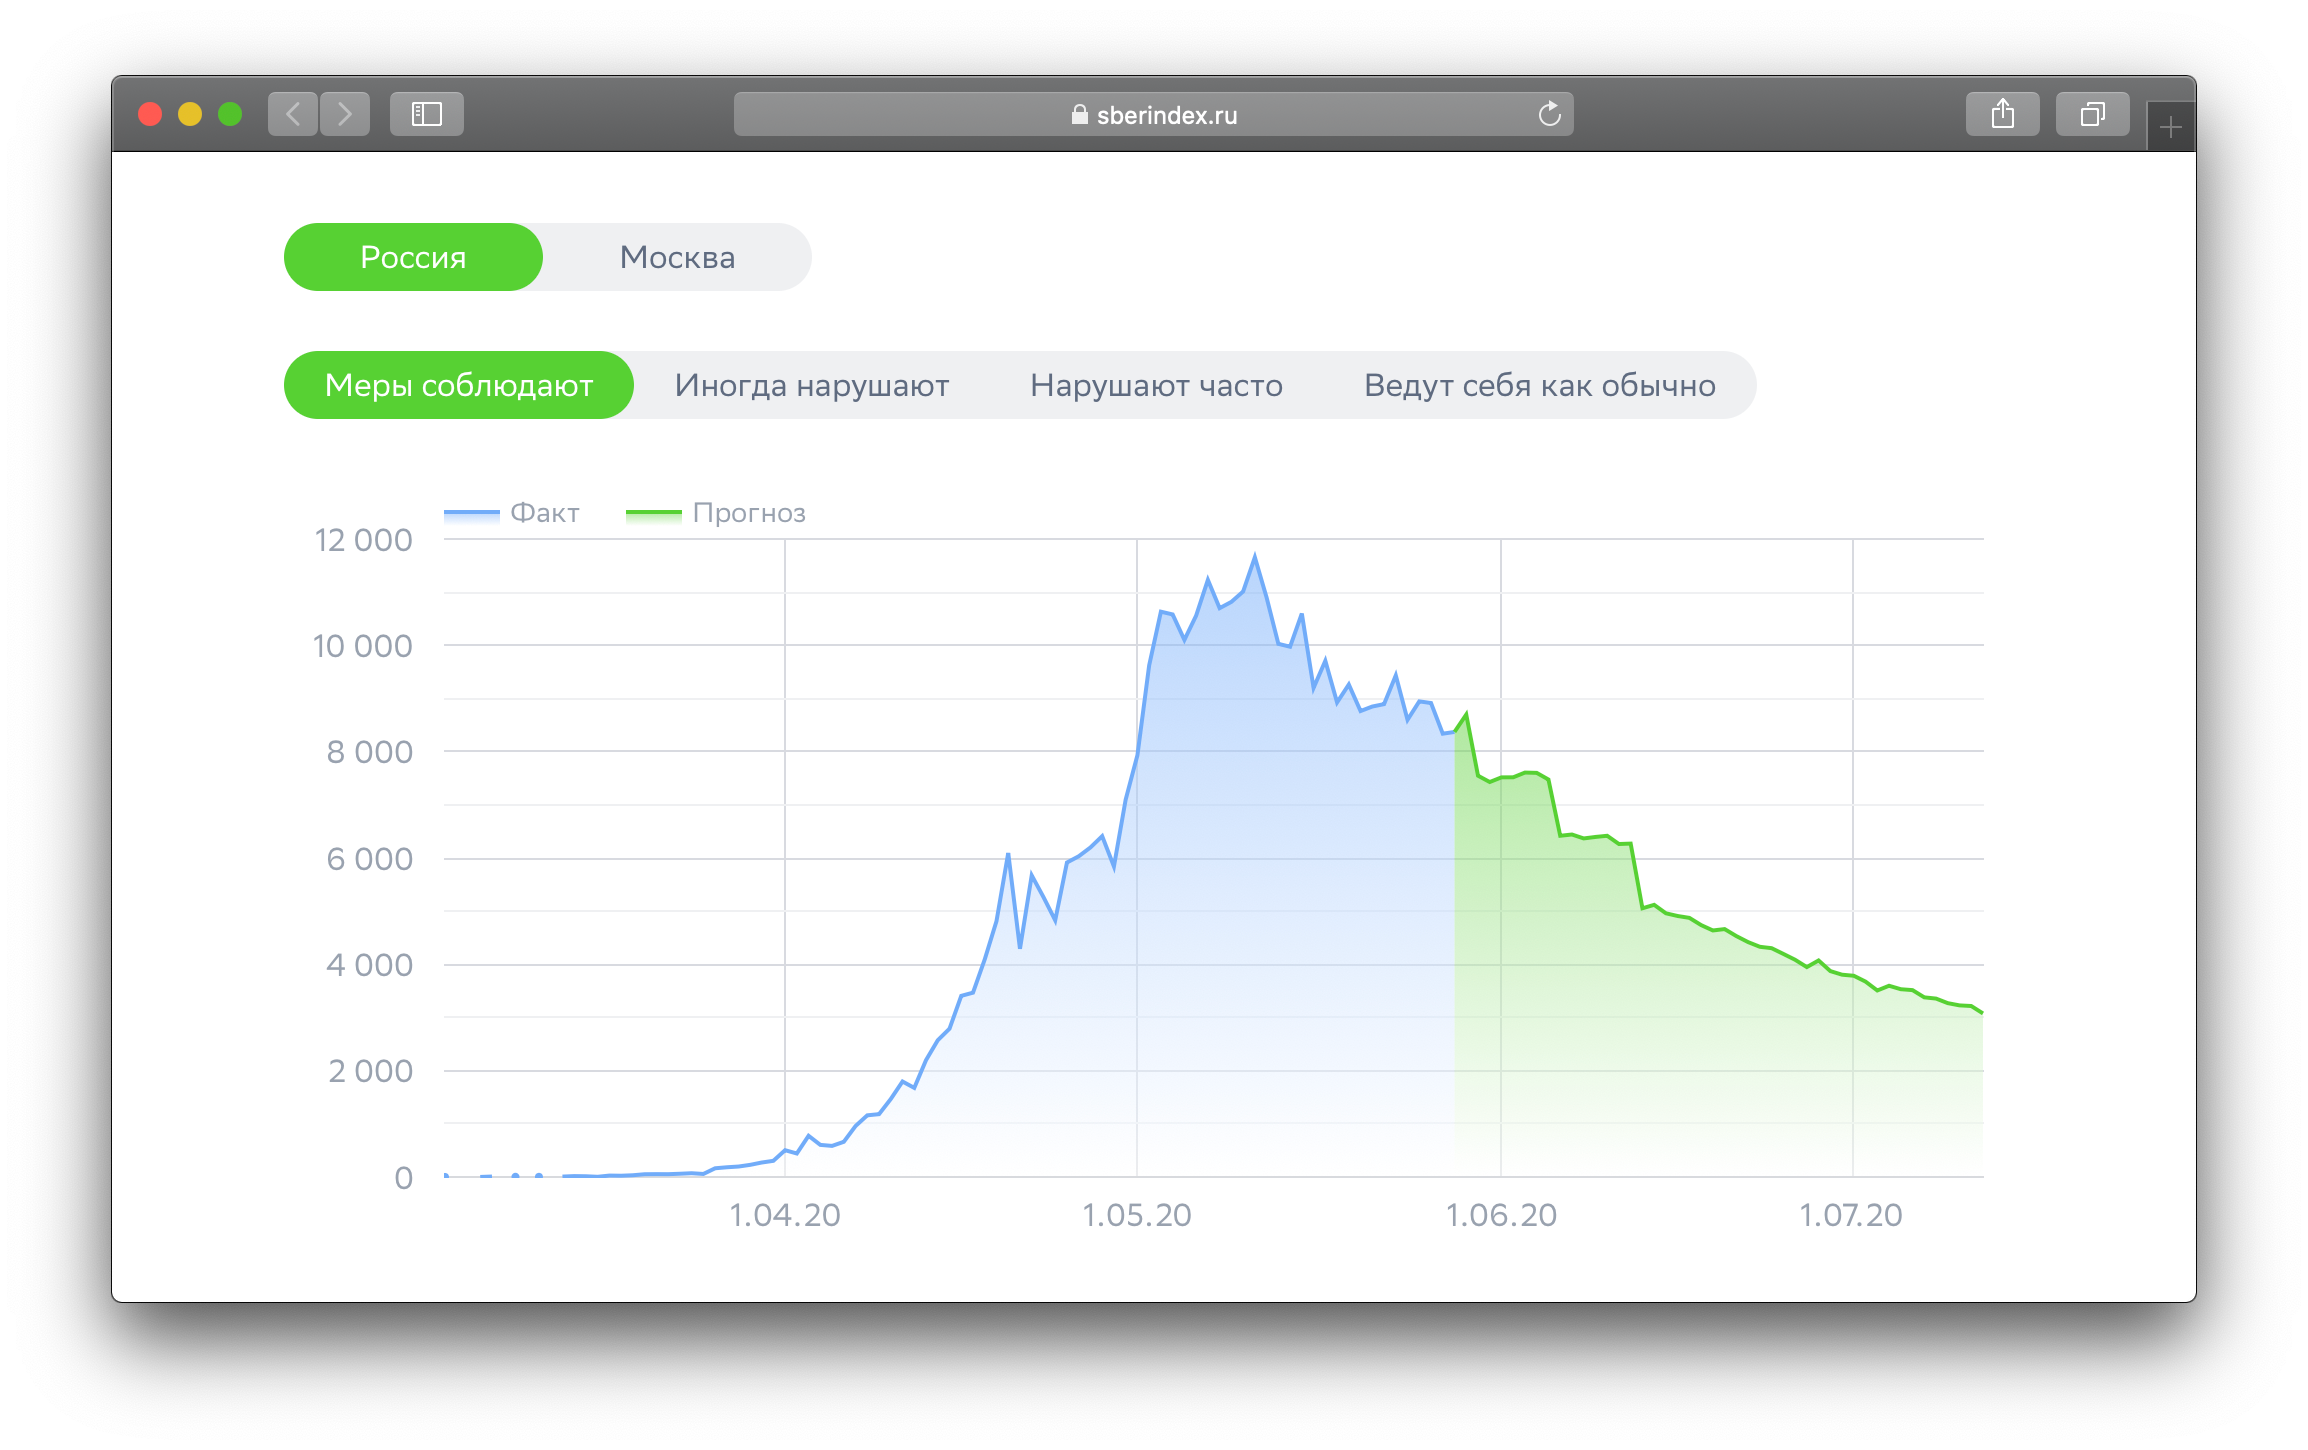Click the green yellow minimize window button
The image size is (2308, 1450).
[190, 114]
